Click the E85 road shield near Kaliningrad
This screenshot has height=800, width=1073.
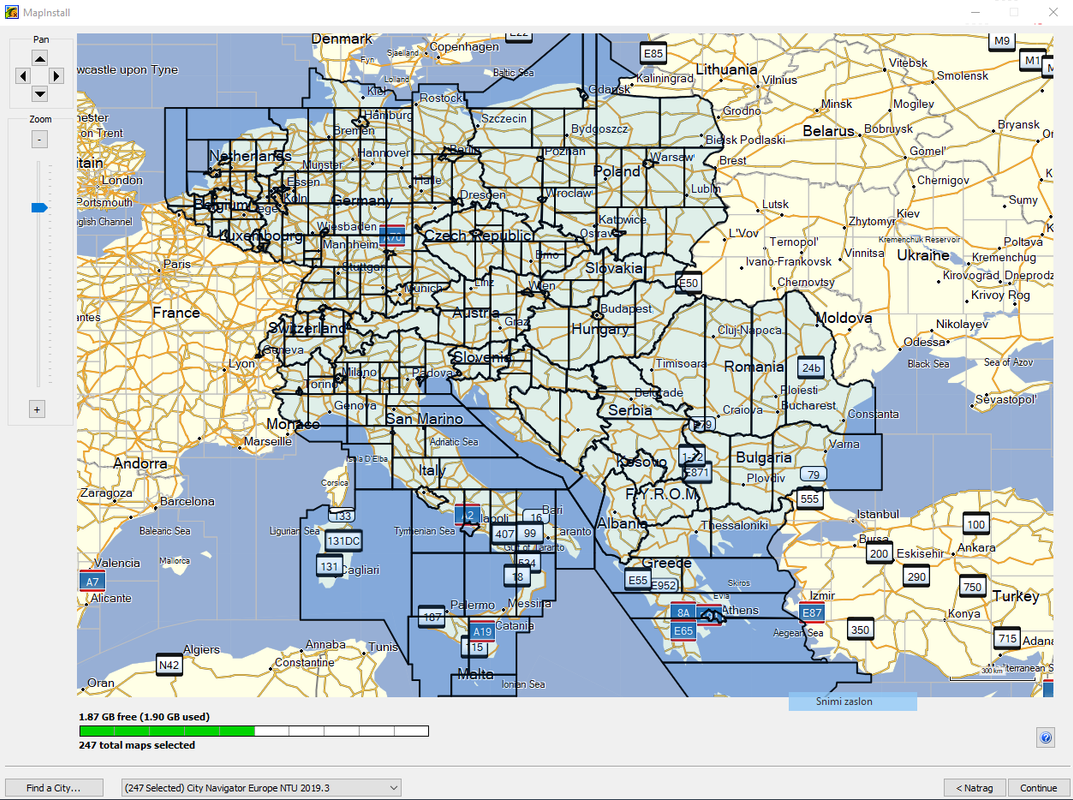point(654,53)
